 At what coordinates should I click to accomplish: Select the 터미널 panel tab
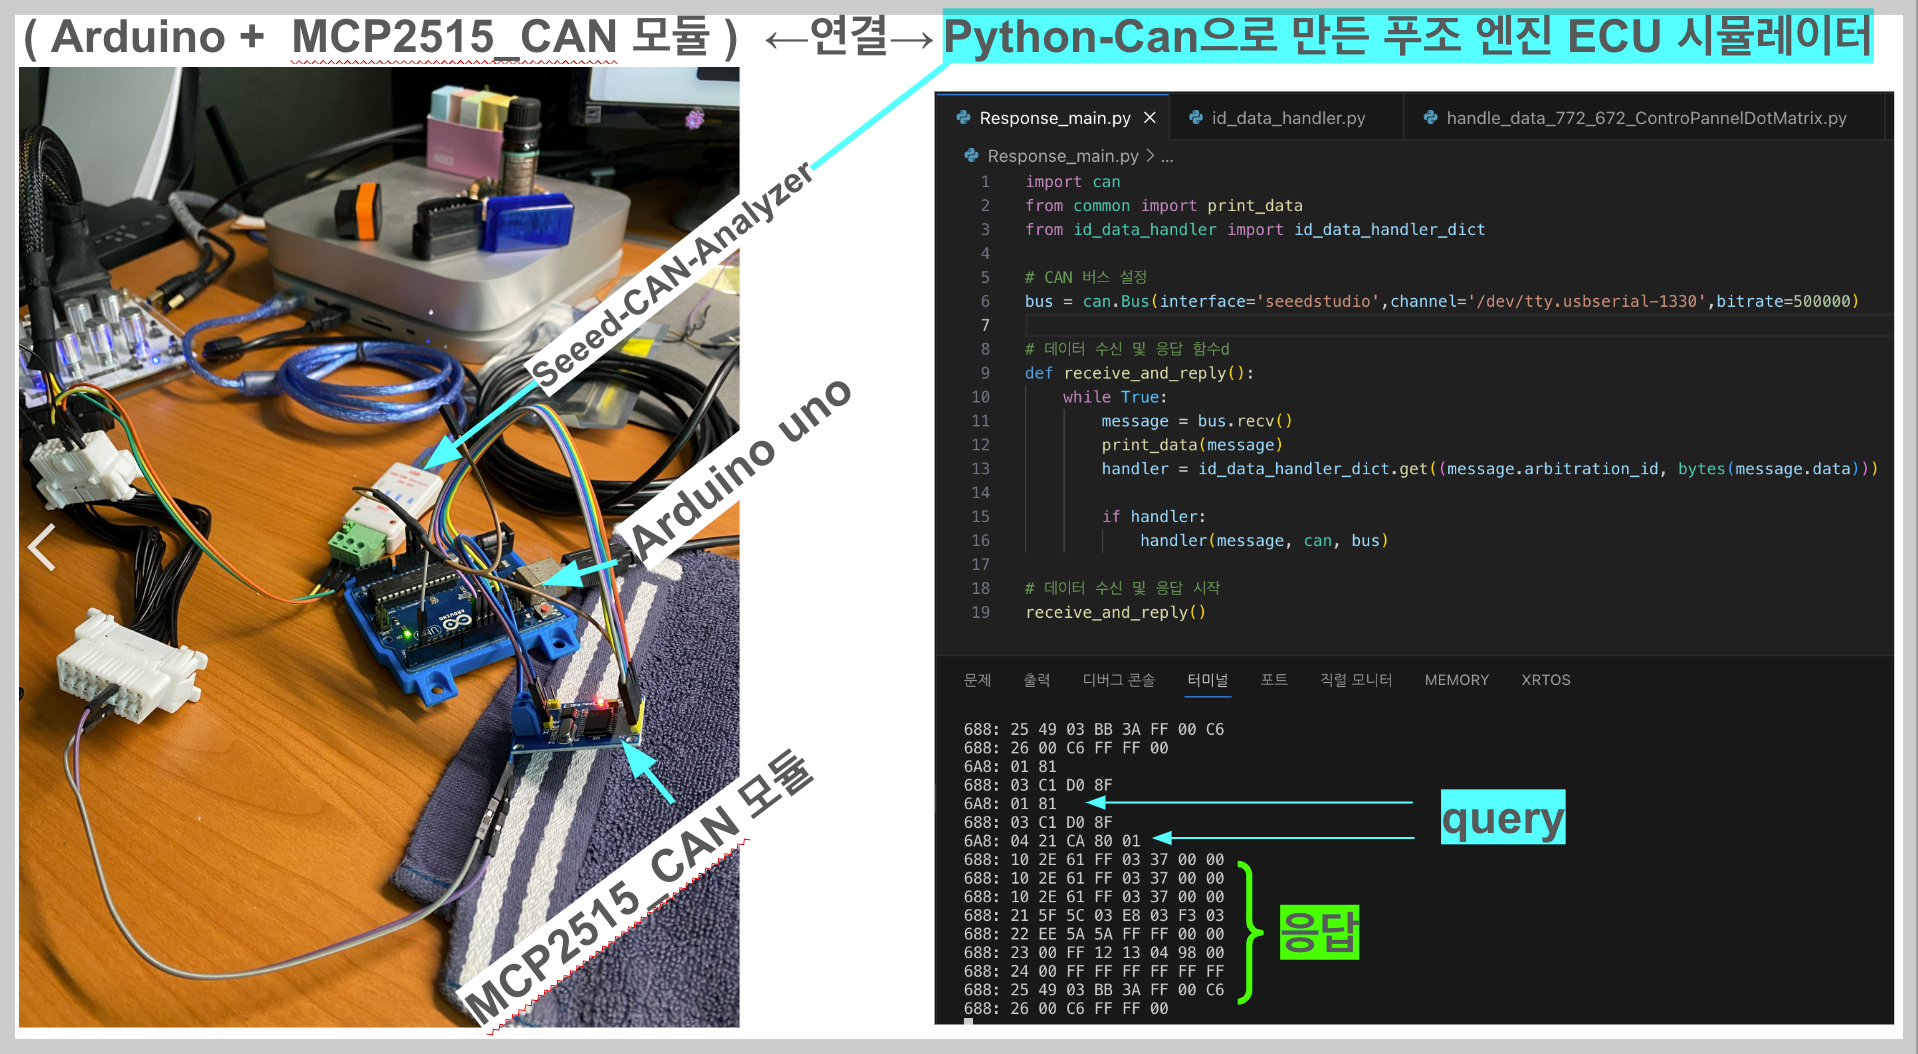[1208, 680]
